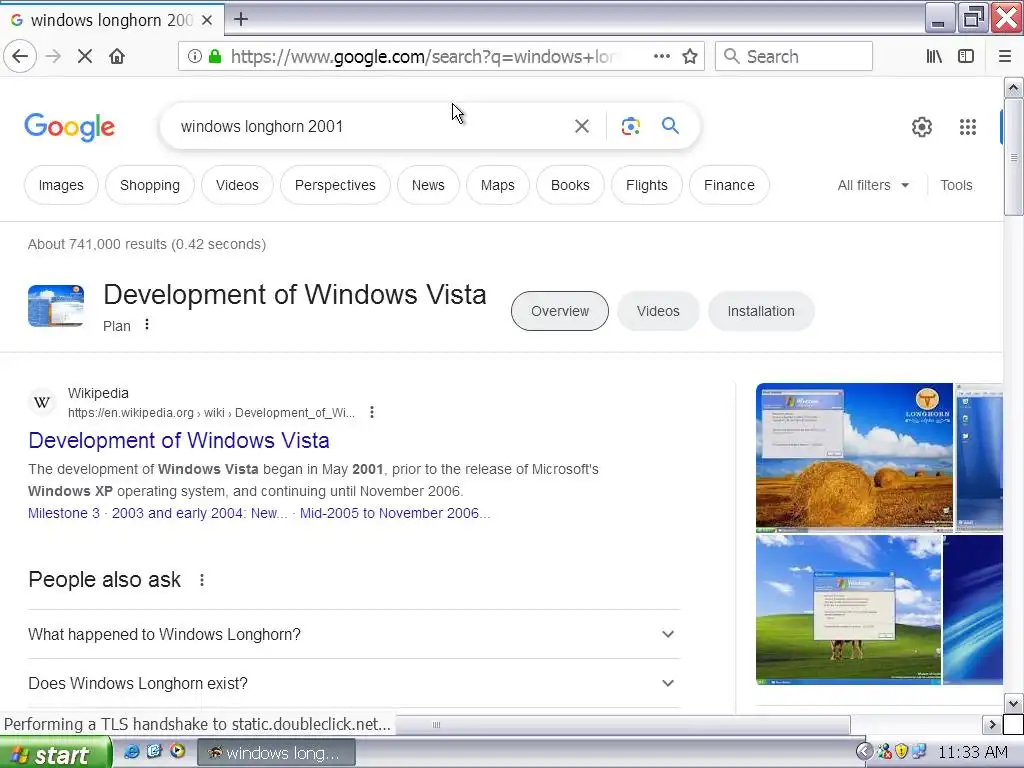
Task: Switch to 'windows long...' taskbar window
Action: (x=276, y=753)
